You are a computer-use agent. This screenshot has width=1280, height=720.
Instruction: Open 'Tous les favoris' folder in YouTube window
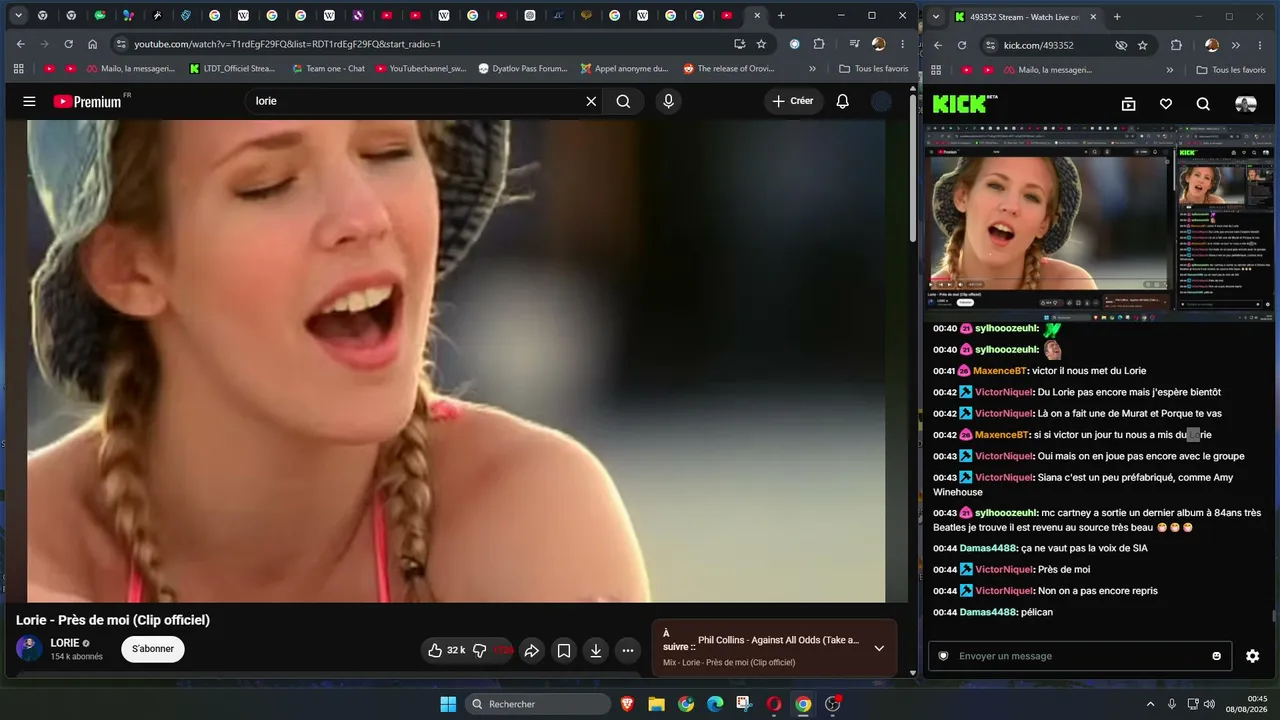coord(873,69)
